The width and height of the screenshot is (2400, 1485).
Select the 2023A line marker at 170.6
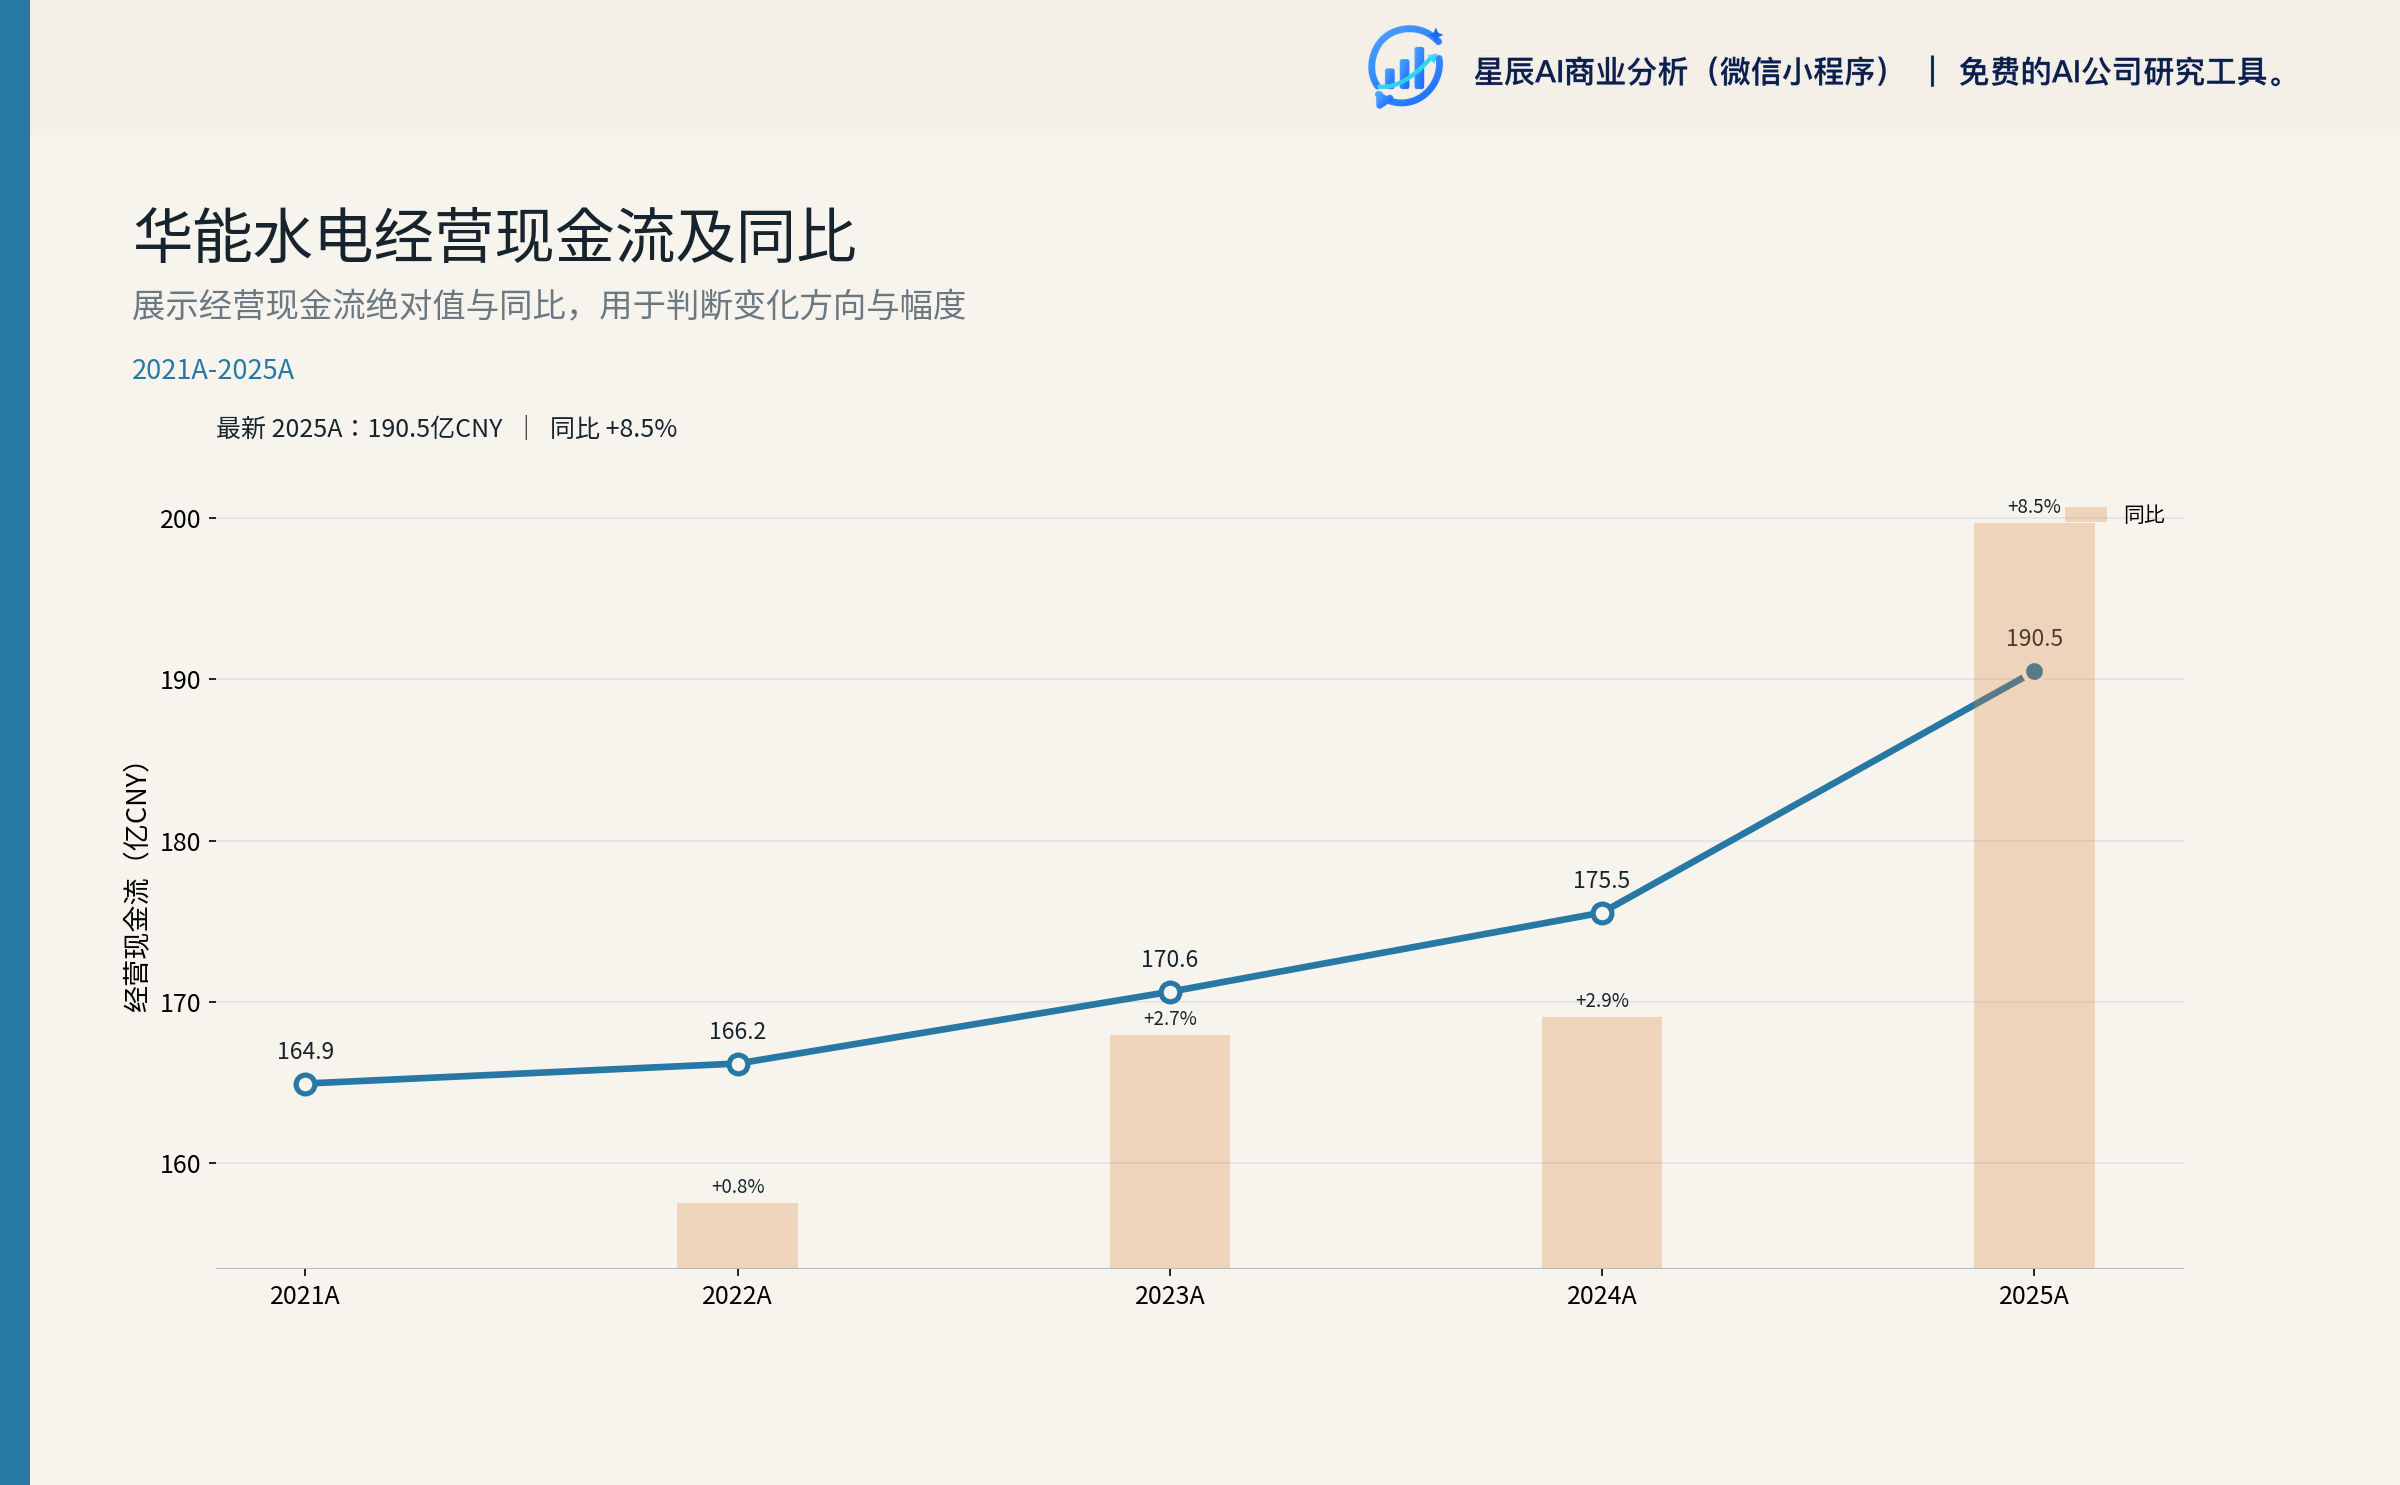coord(1170,992)
